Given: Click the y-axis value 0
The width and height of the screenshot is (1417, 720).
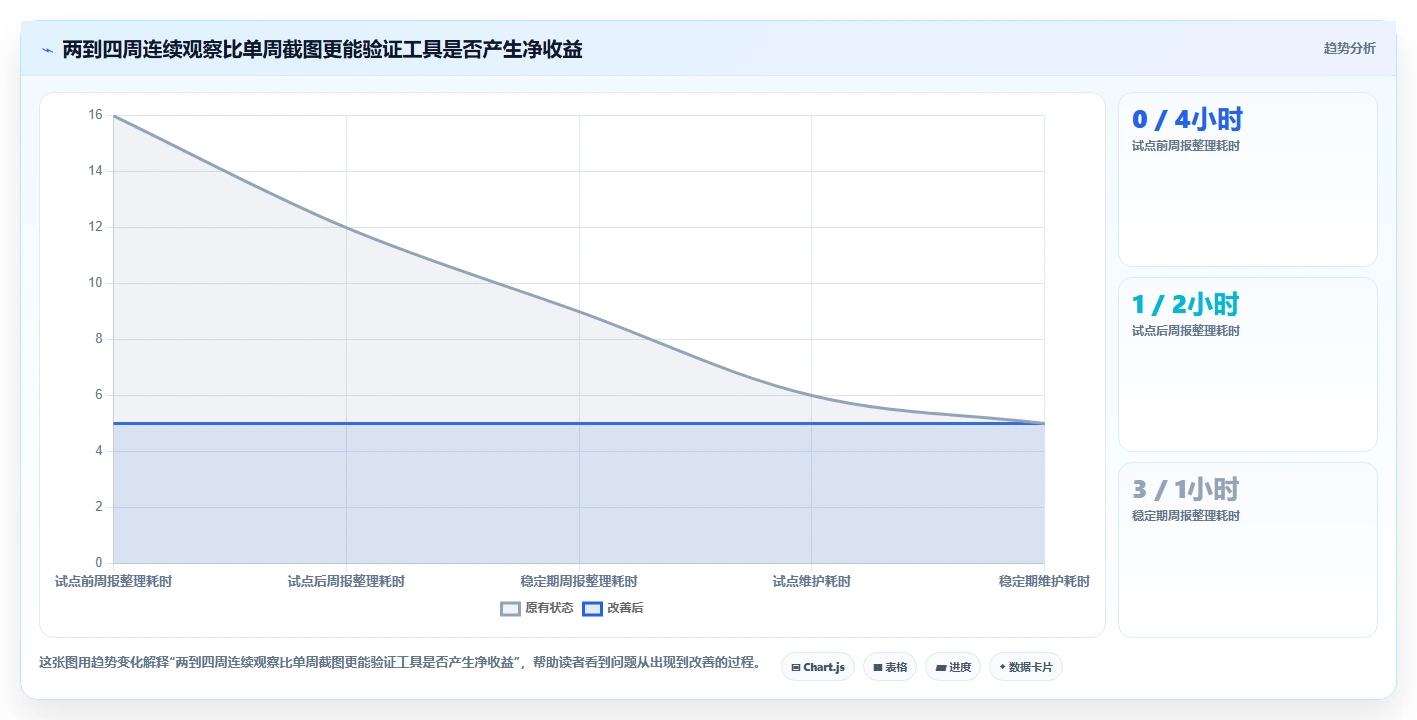Looking at the screenshot, I should (98, 563).
